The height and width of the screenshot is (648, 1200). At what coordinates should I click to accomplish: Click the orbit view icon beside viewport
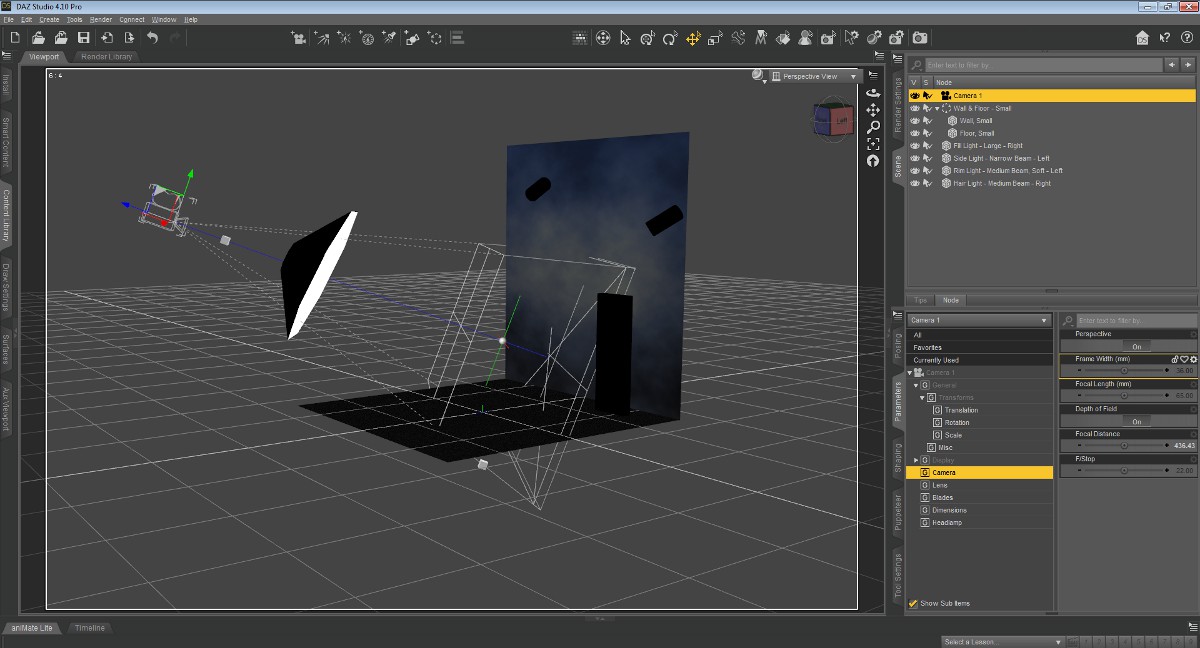872,92
